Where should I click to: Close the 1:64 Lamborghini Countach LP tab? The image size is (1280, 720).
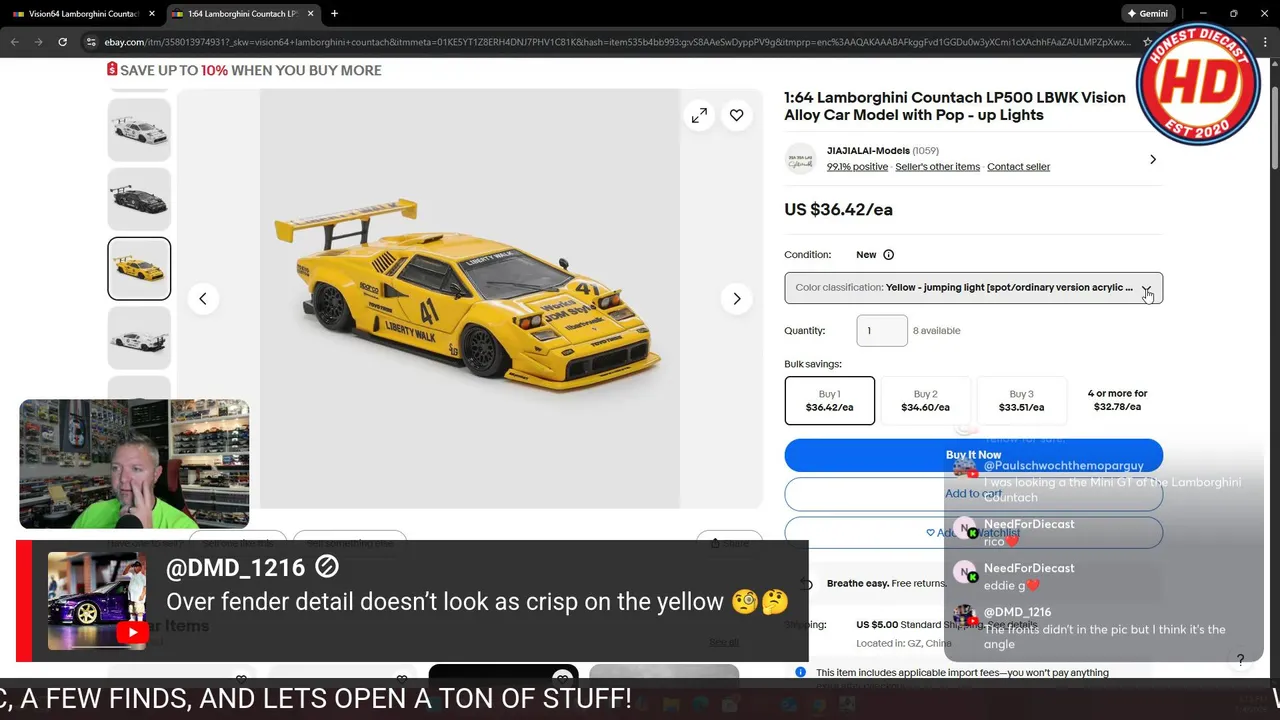point(311,14)
